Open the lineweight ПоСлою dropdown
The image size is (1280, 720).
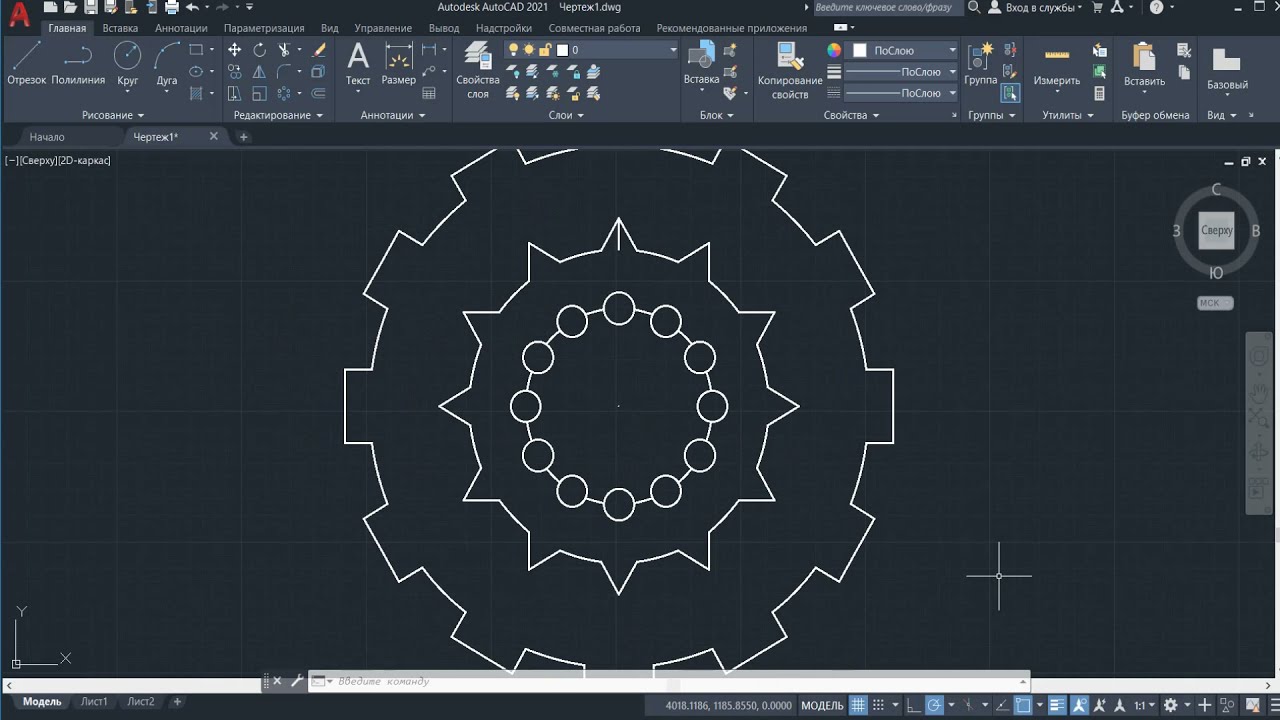click(x=901, y=72)
